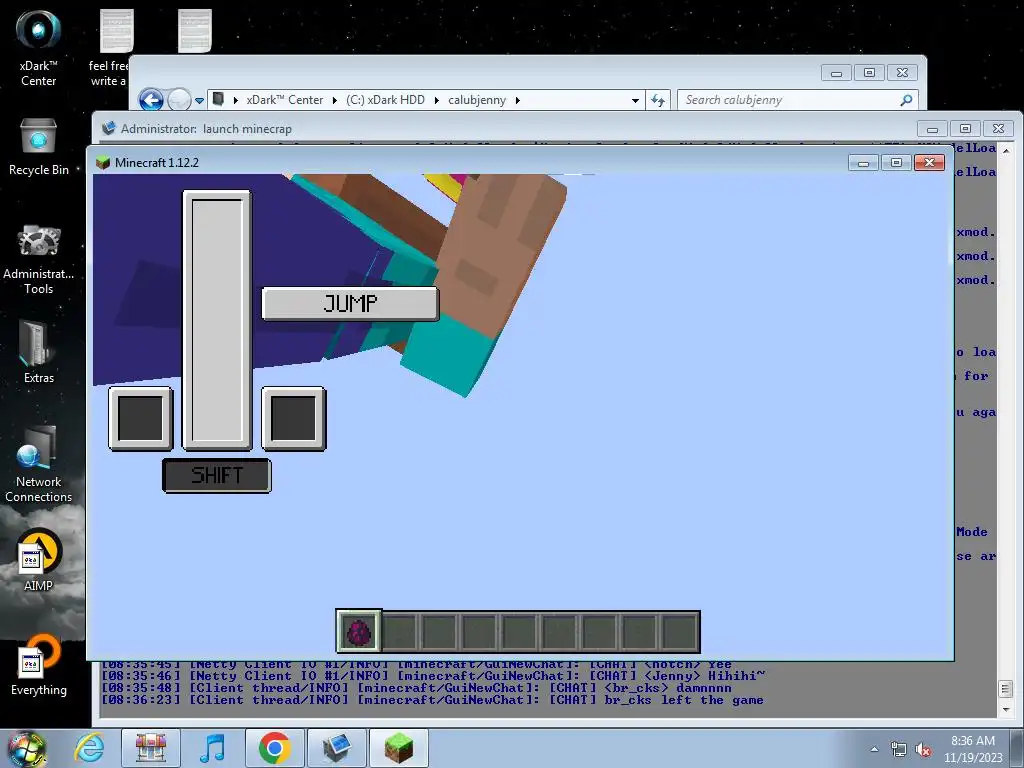Refresh the Explorer folder view

click(658, 100)
